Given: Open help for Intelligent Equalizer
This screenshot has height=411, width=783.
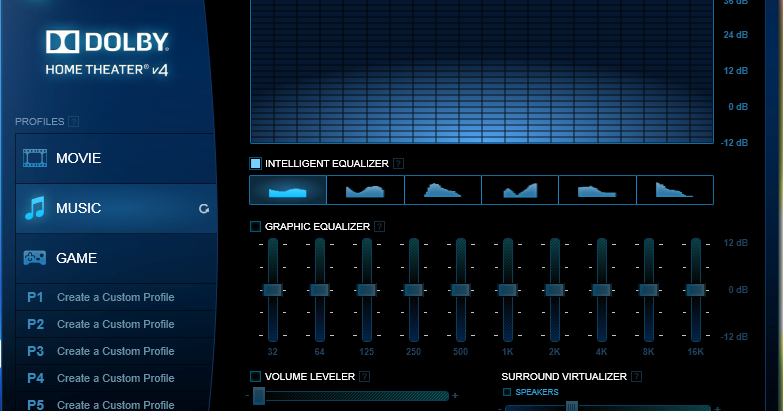Looking at the screenshot, I should 398,163.
